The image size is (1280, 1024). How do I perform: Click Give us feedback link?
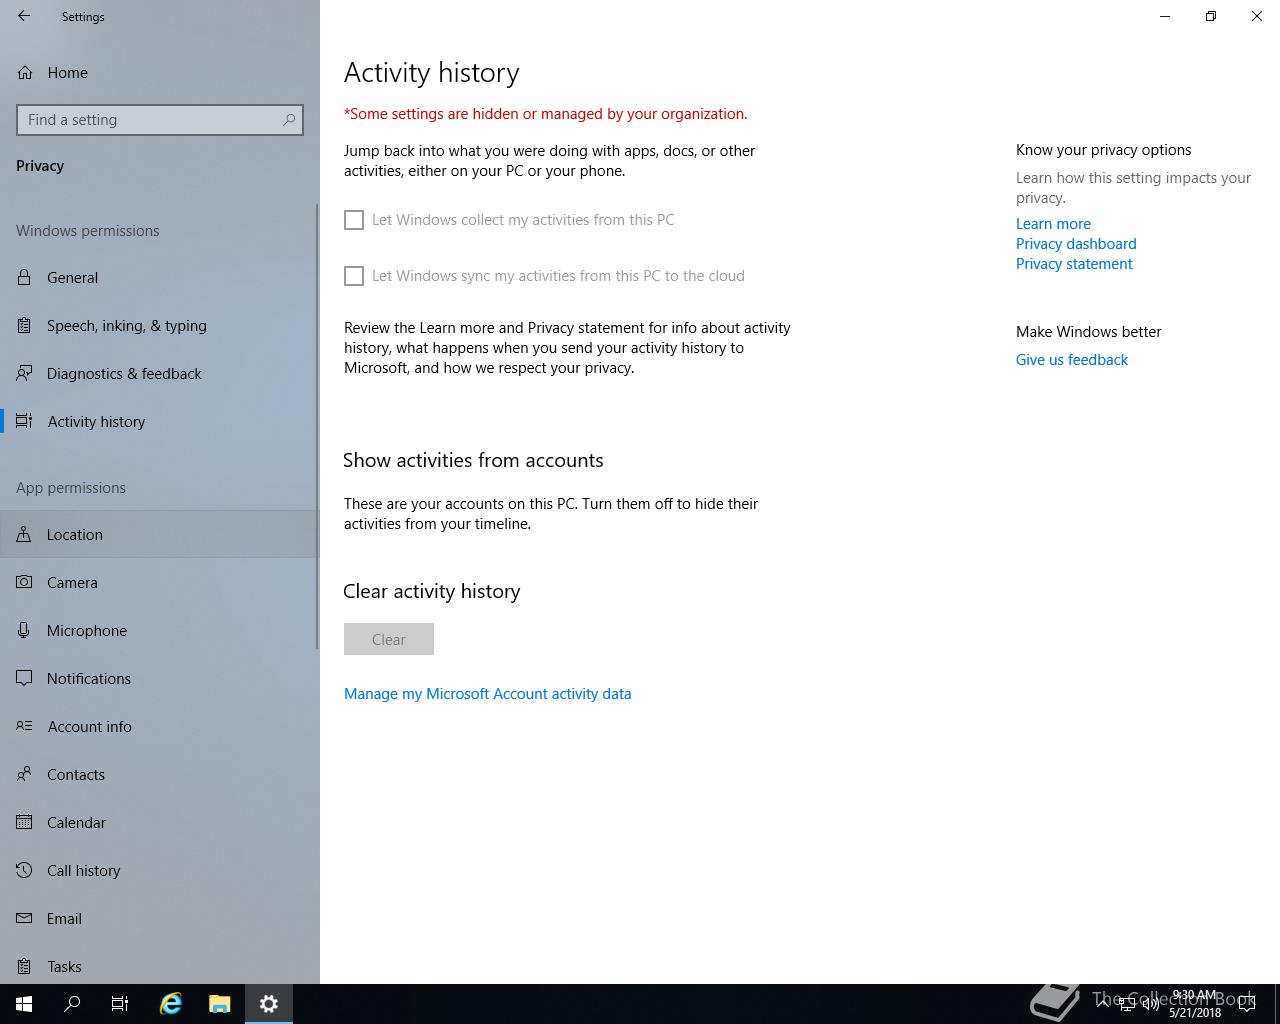pyautogui.click(x=1072, y=360)
